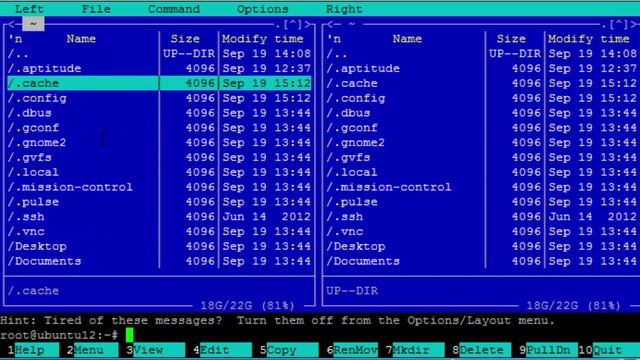Image resolution: width=640 pixels, height=360 pixels.
Task: Sort left panel by Size header
Action: [185, 39]
